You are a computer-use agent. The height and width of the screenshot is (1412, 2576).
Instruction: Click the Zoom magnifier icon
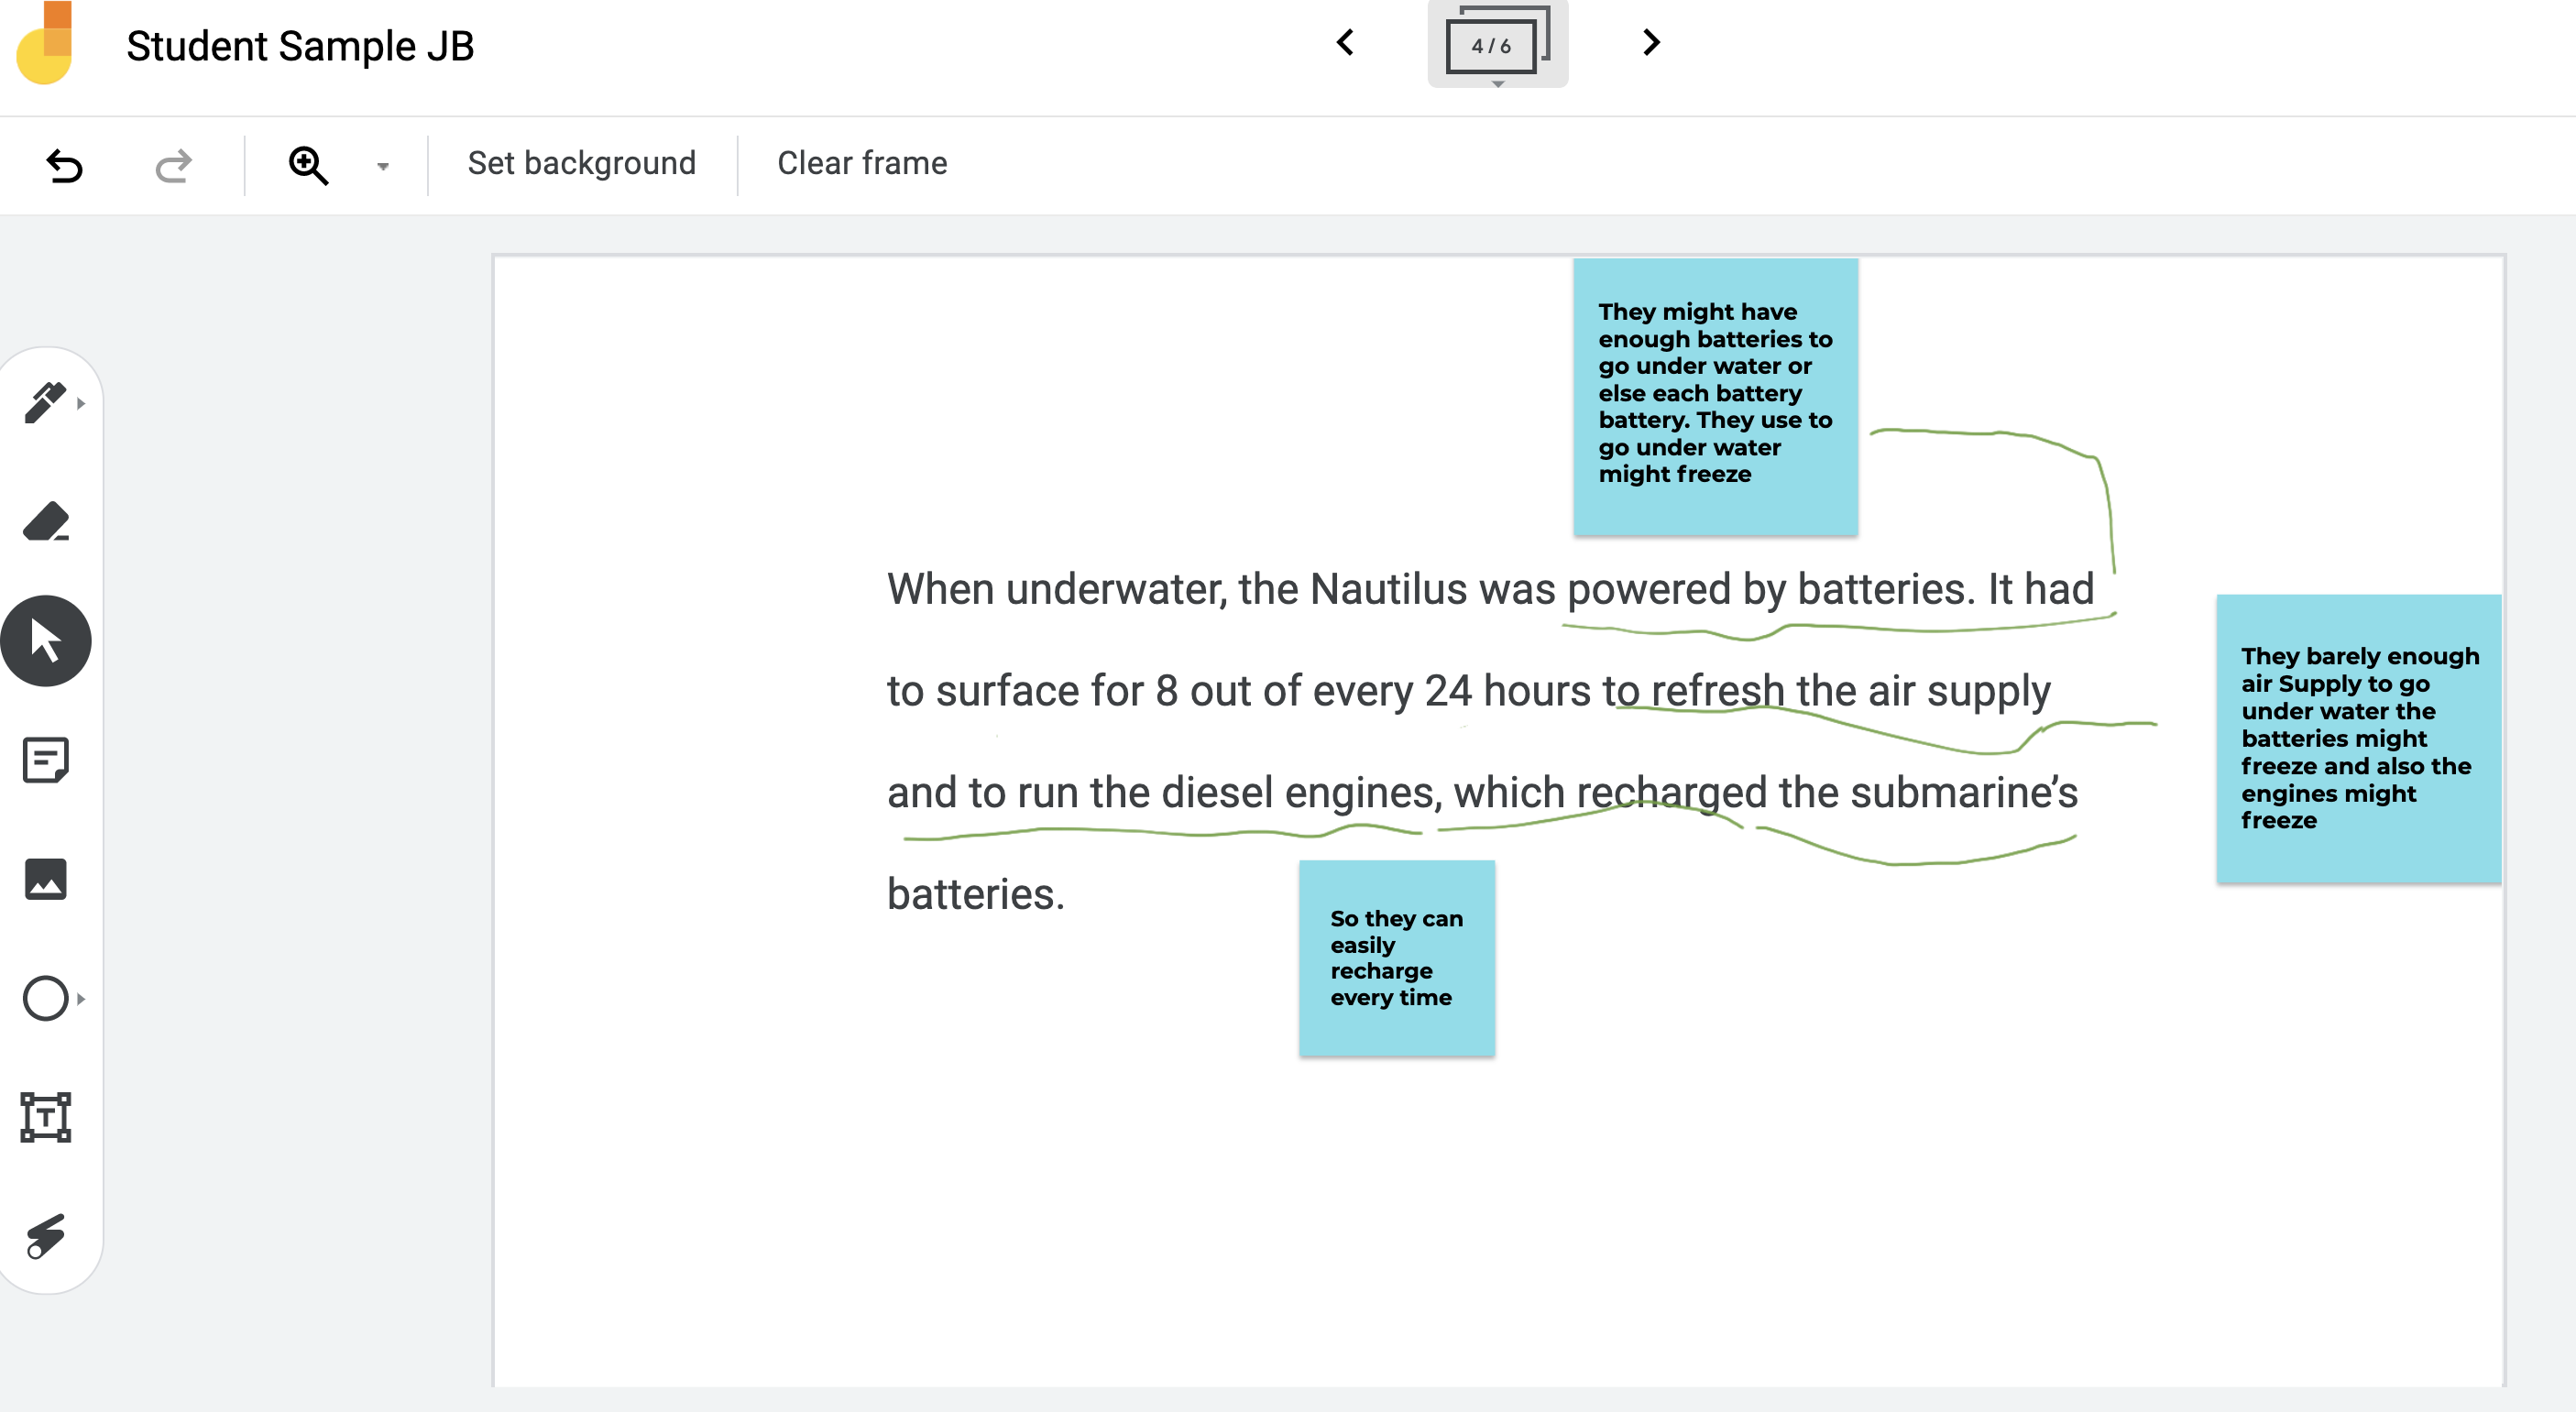tap(308, 165)
